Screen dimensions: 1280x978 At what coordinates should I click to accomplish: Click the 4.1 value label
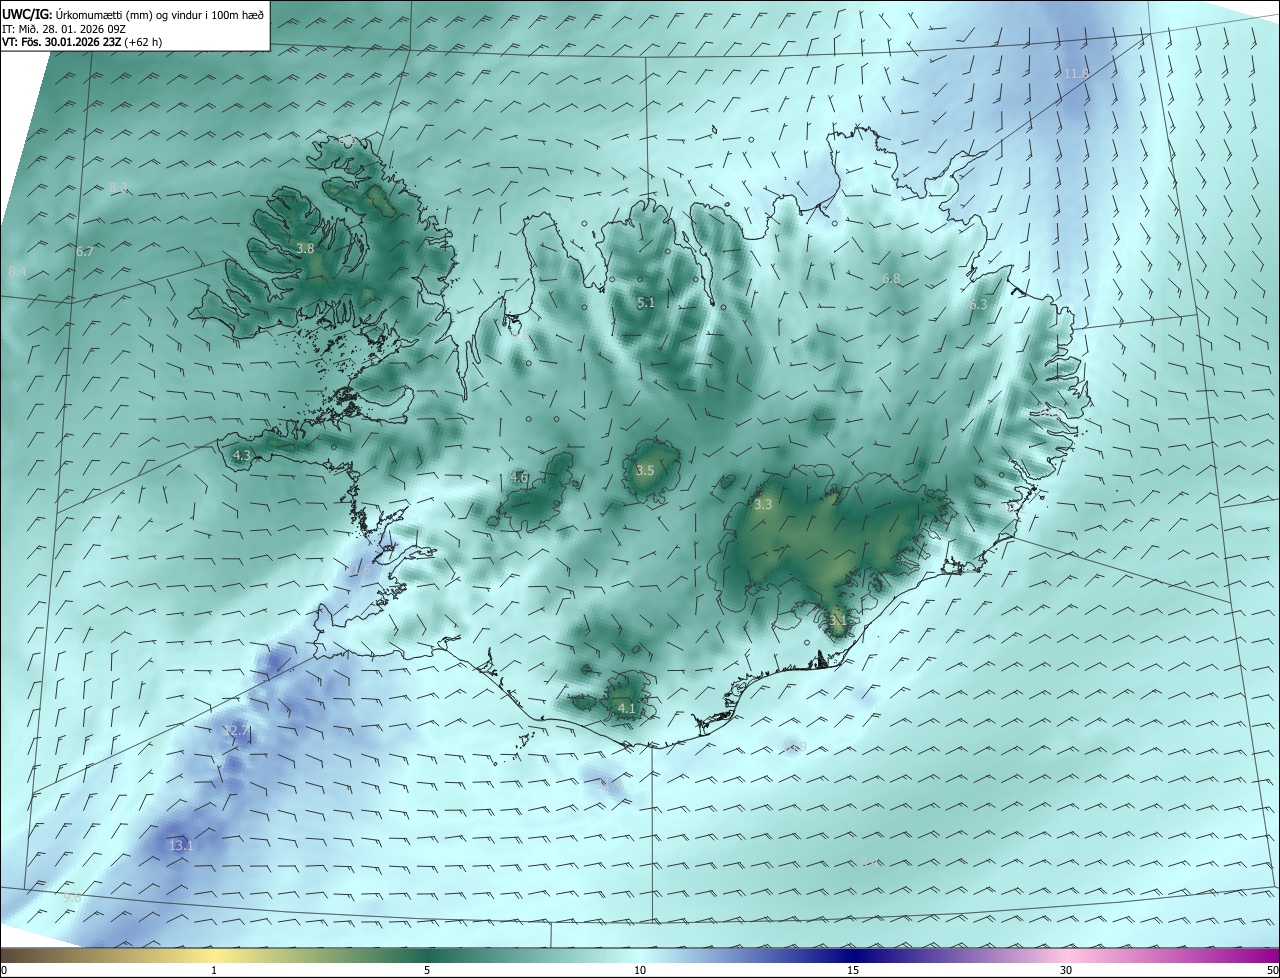click(627, 708)
